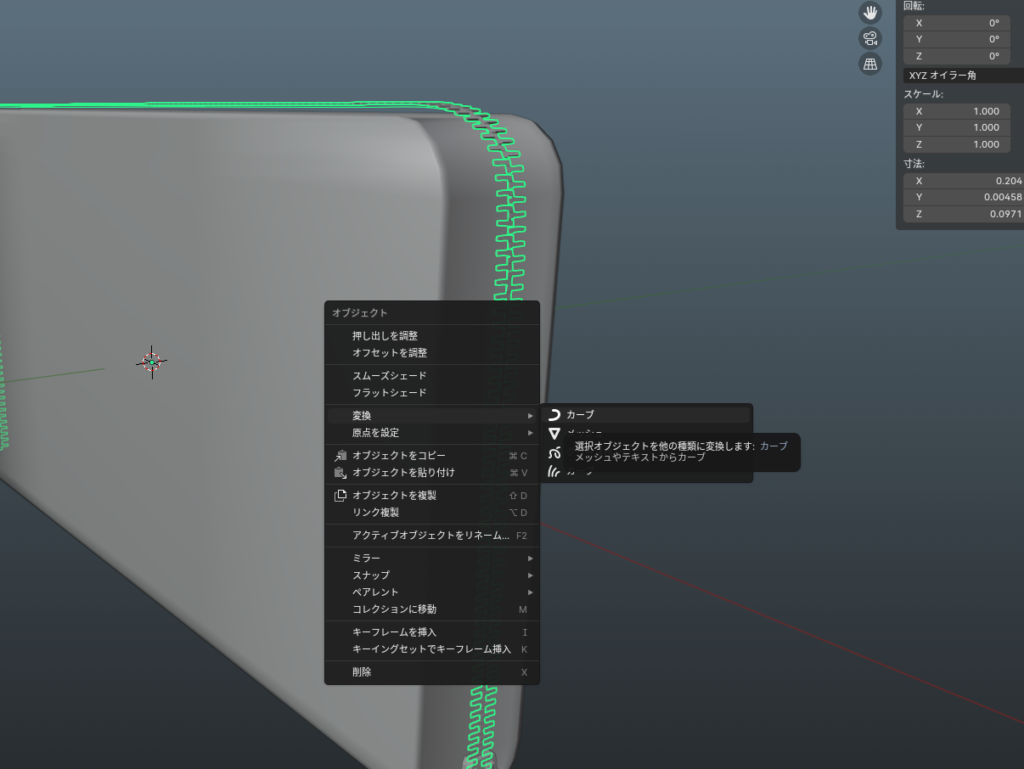Screen dimensions: 1024x769
Task: Choose カーブ in the convert submenu
Action: point(646,415)
